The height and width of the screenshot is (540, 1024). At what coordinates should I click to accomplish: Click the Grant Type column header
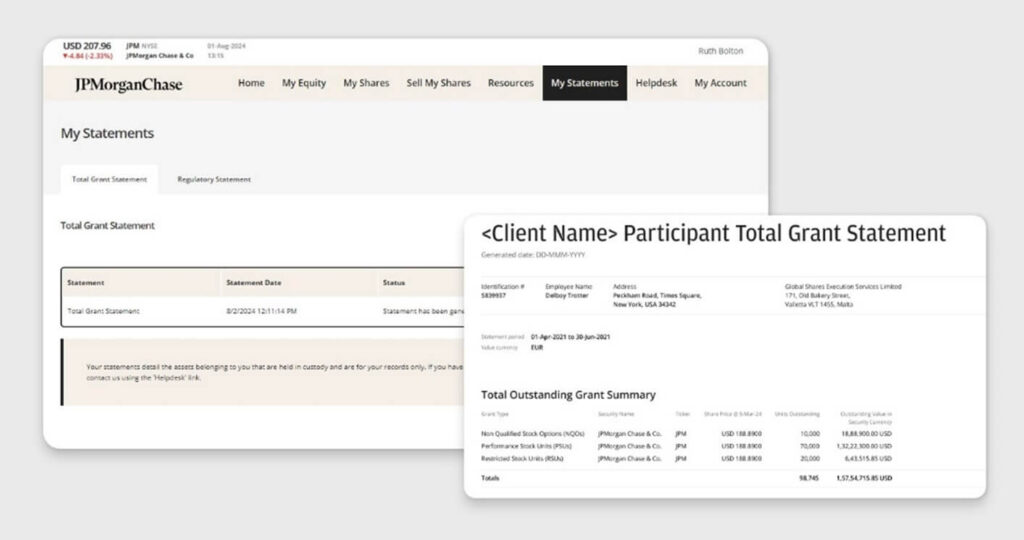(x=494, y=414)
